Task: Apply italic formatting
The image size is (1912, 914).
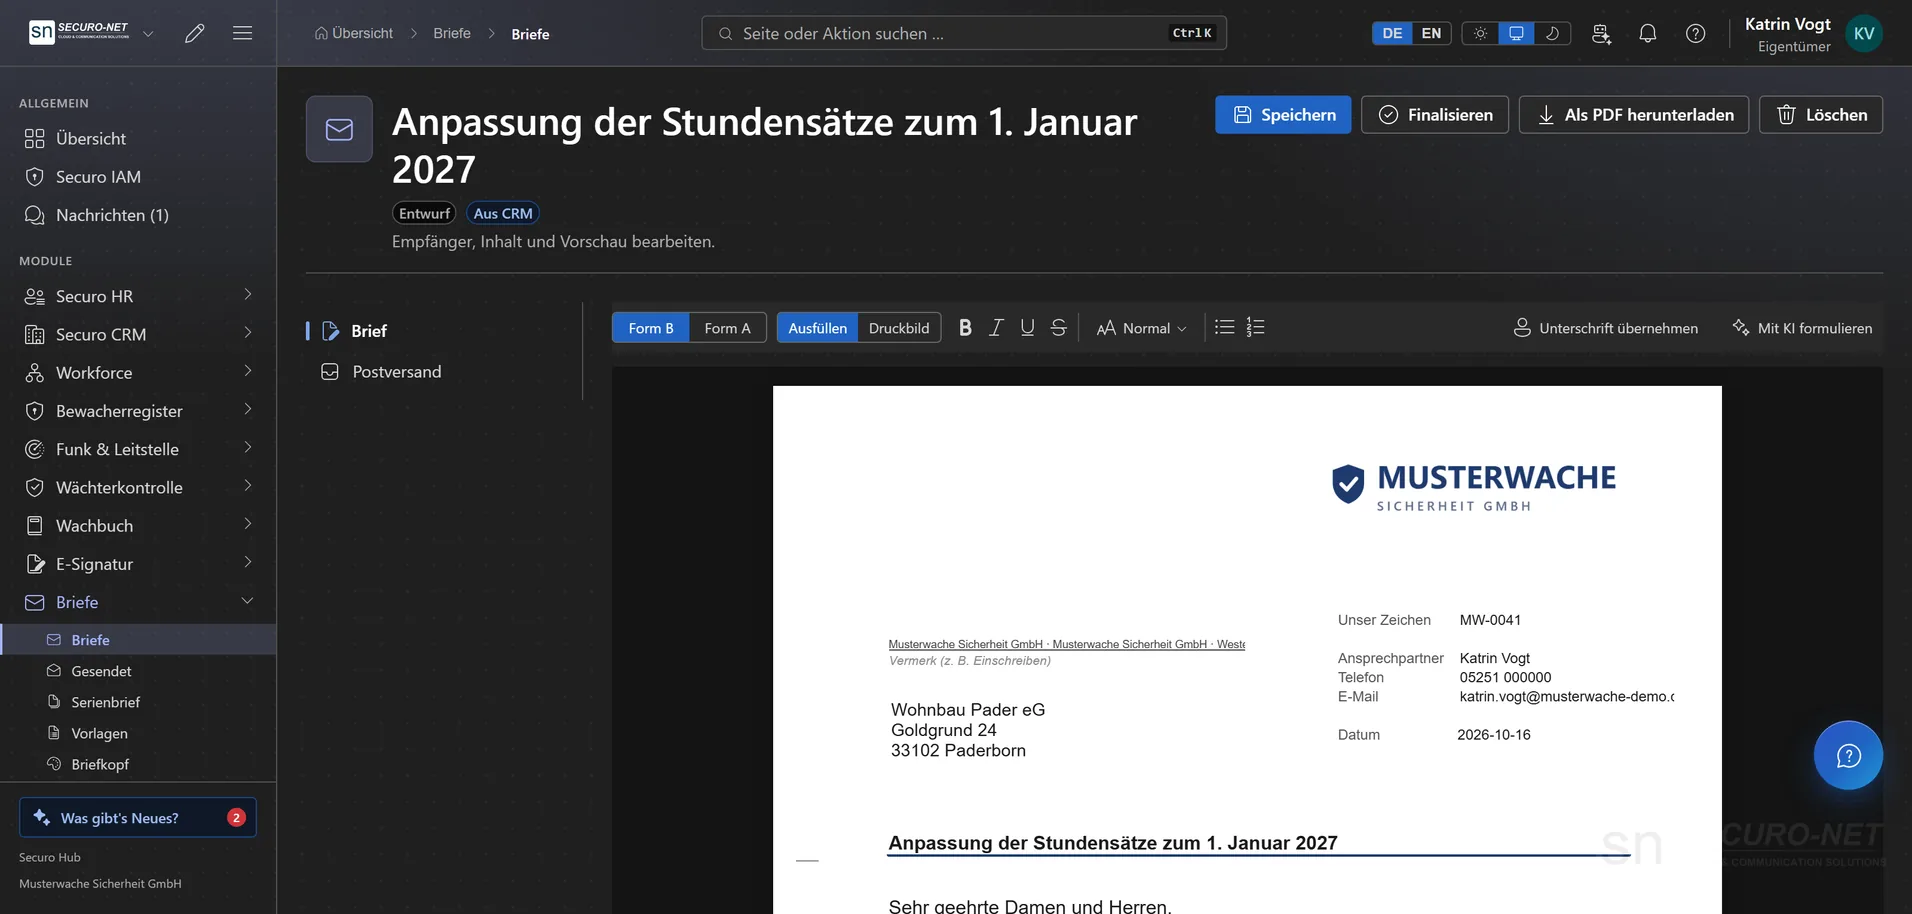Action: pyautogui.click(x=996, y=328)
